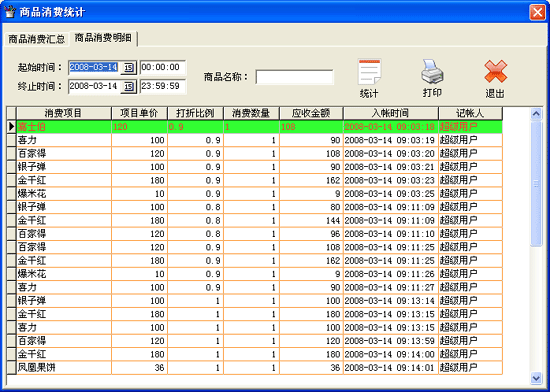This screenshot has height=392, width=550.
Task: Click the timestamp 2008-03-14 09:14:00
Action: [x=390, y=354]
